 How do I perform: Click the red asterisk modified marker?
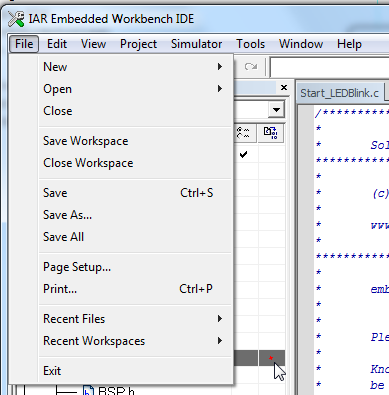tap(271, 358)
